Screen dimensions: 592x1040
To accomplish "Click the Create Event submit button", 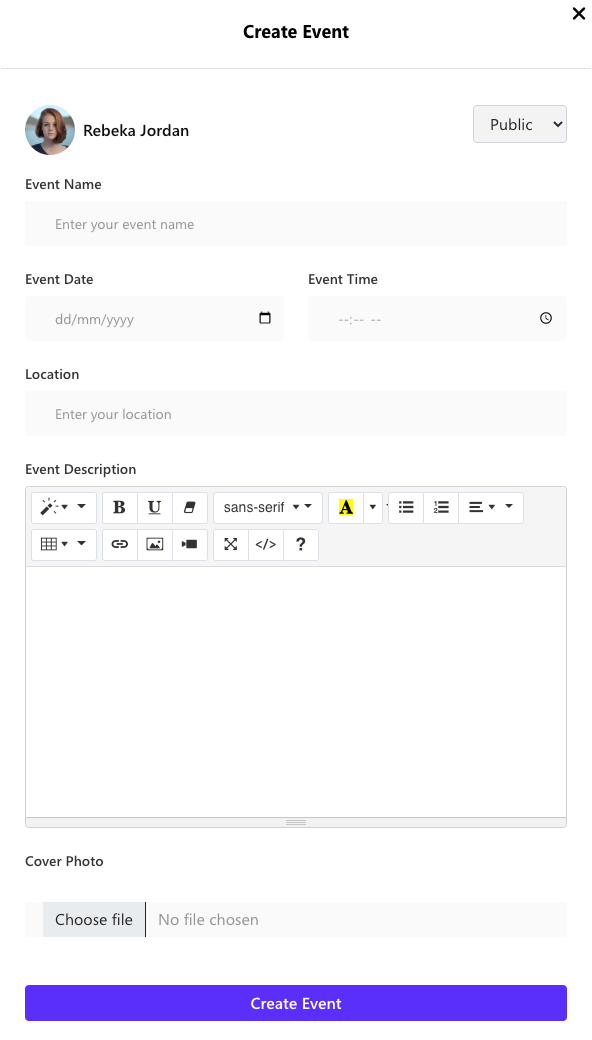I will click(296, 1003).
